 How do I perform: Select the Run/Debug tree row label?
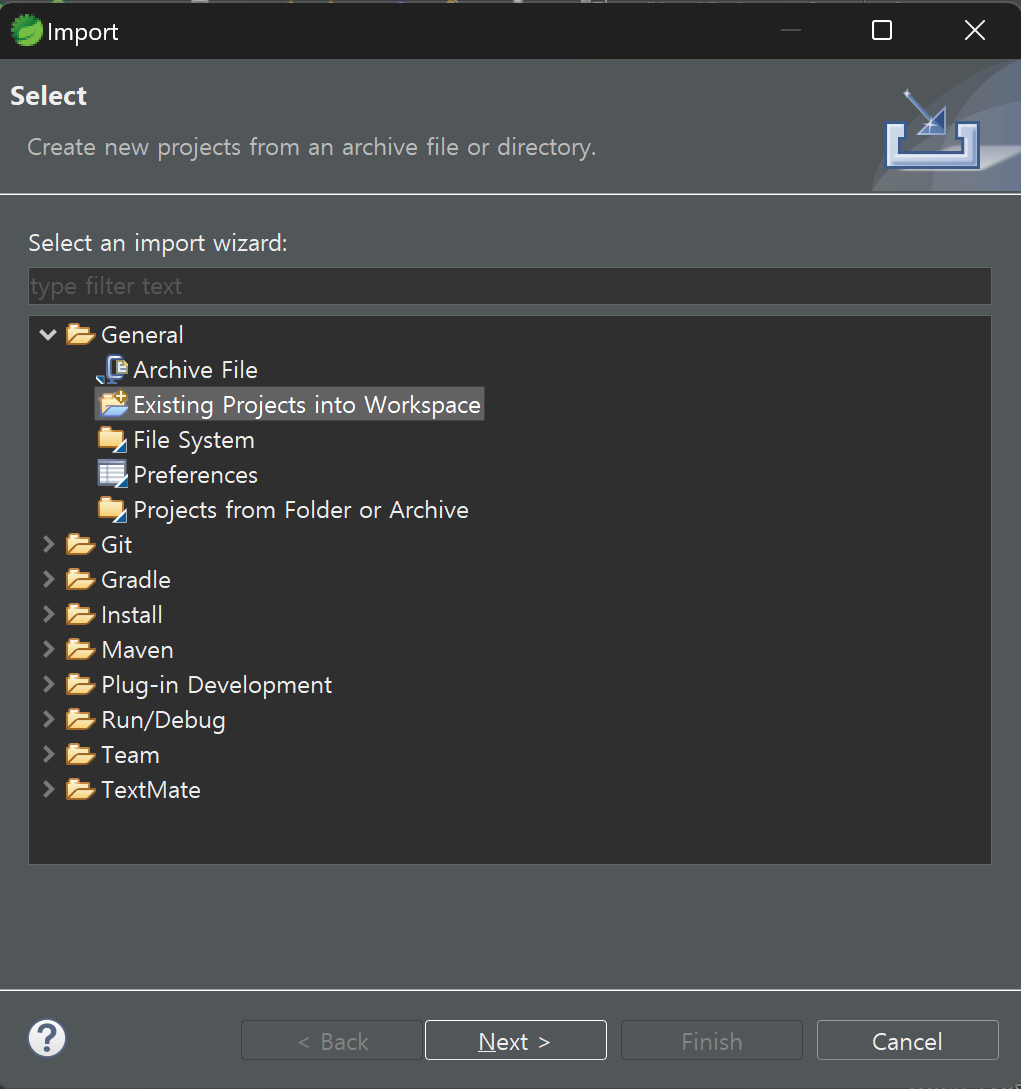pyautogui.click(x=163, y=720)
